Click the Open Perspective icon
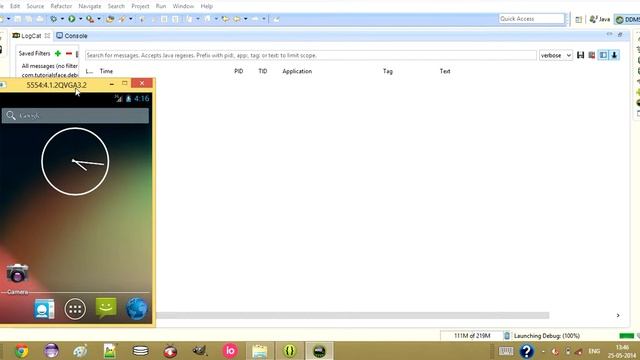 (578, 19)
